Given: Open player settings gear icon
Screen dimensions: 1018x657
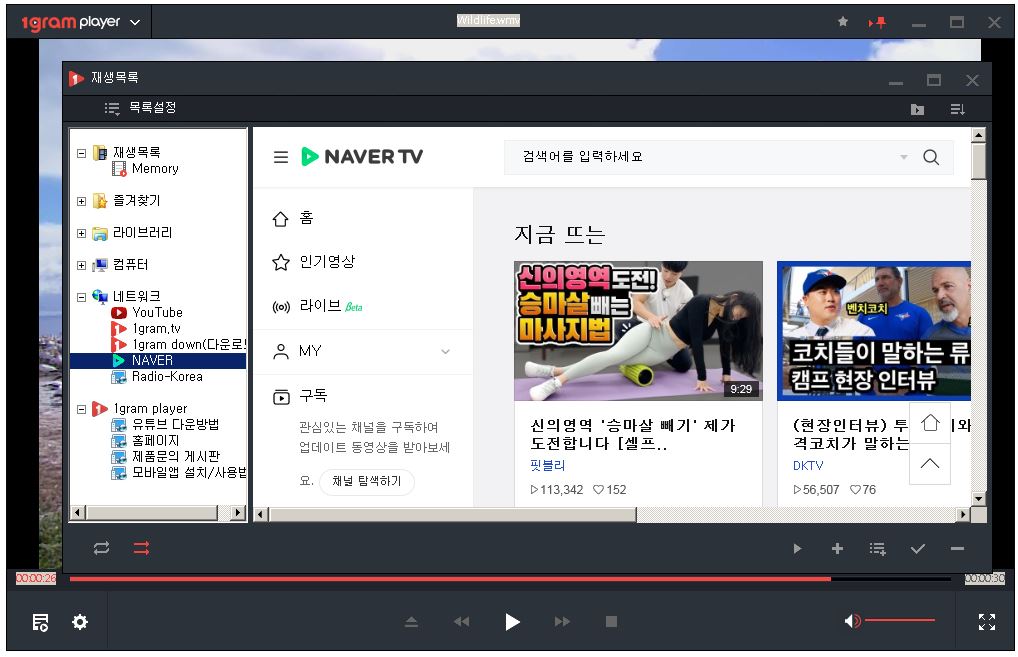Looking at the screenshot, I should 80,623.
